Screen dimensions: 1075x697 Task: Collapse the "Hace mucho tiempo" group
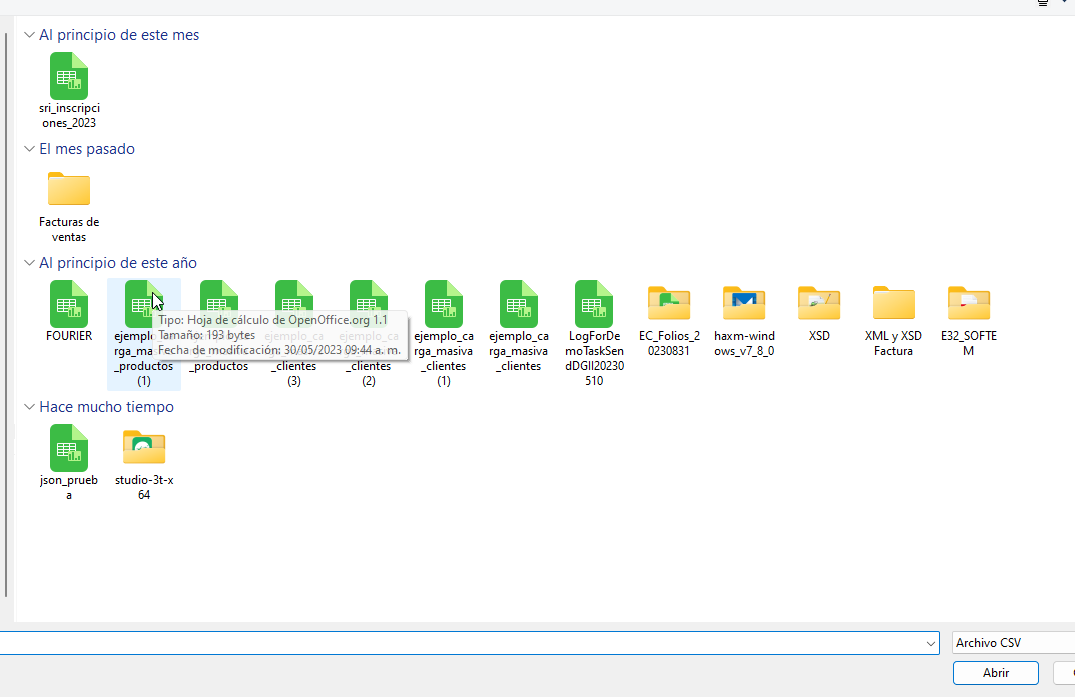[x=29, y=407]
